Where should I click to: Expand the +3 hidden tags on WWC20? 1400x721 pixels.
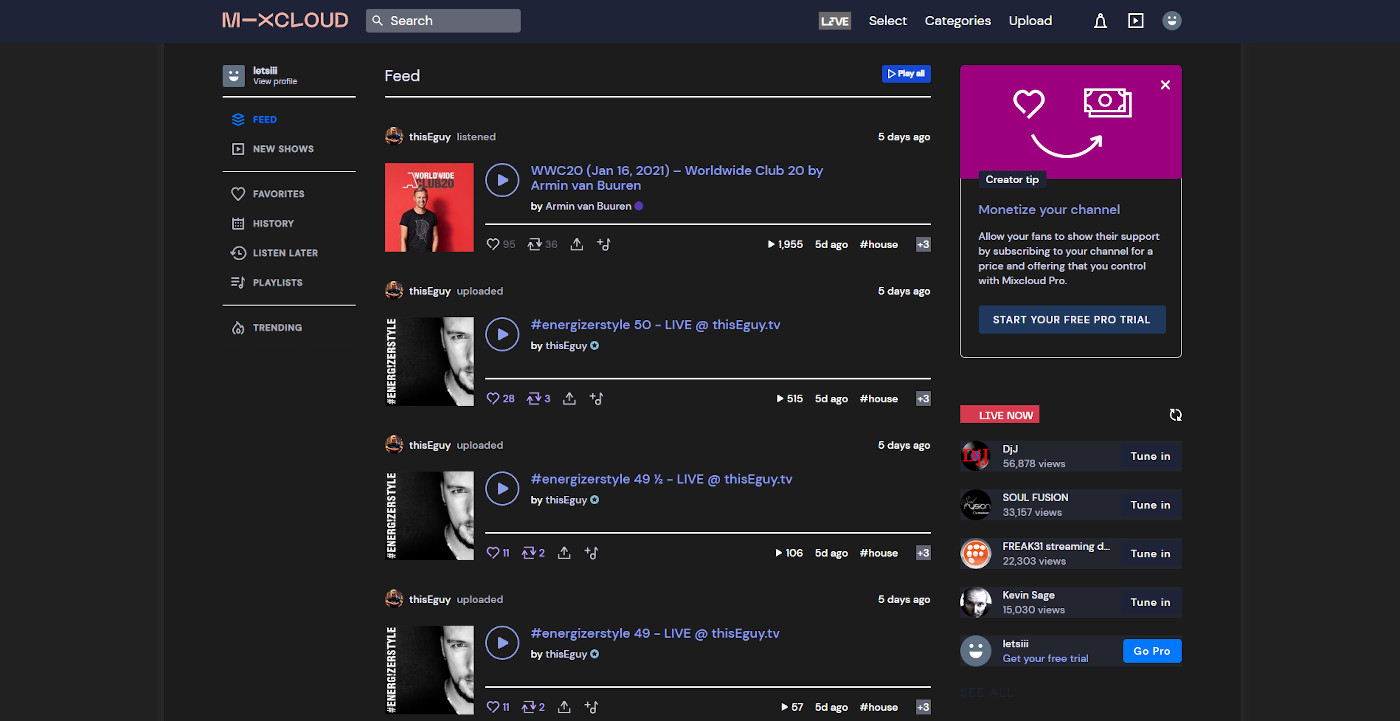(x=922, y=243)
